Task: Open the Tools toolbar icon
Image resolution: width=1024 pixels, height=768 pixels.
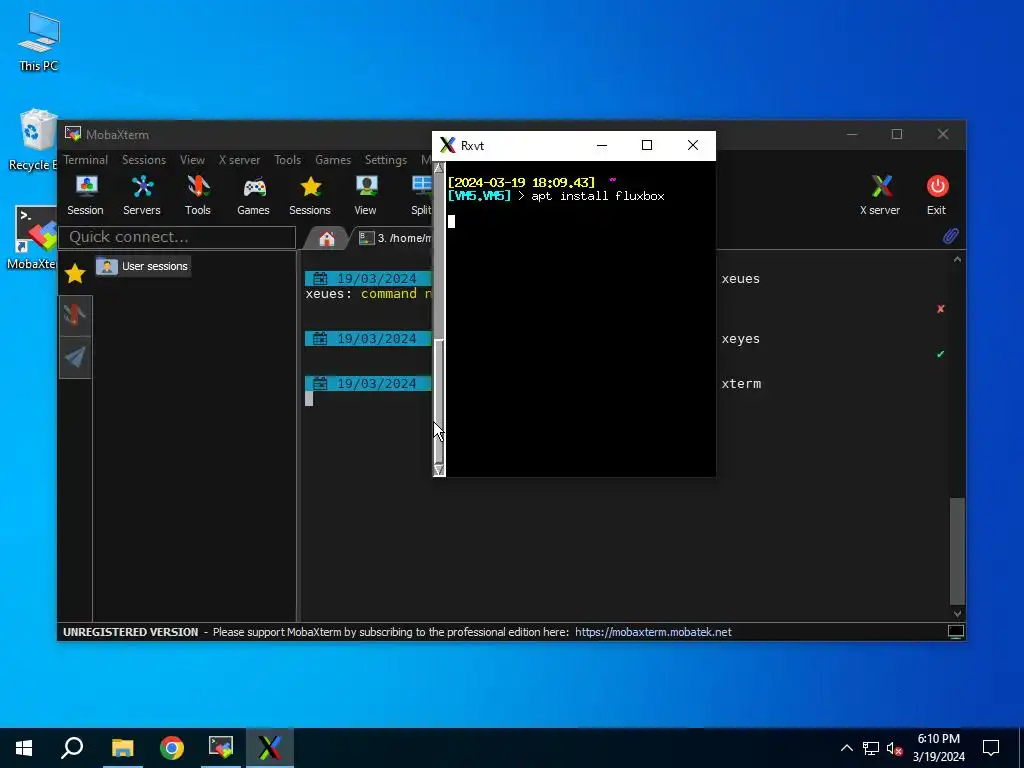Action: (x=198, y=195)
